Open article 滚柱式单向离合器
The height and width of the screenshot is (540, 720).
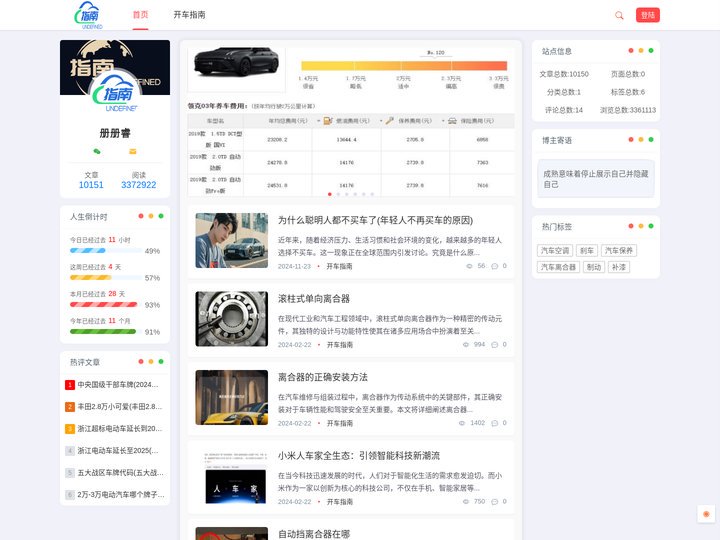(314, 299)
